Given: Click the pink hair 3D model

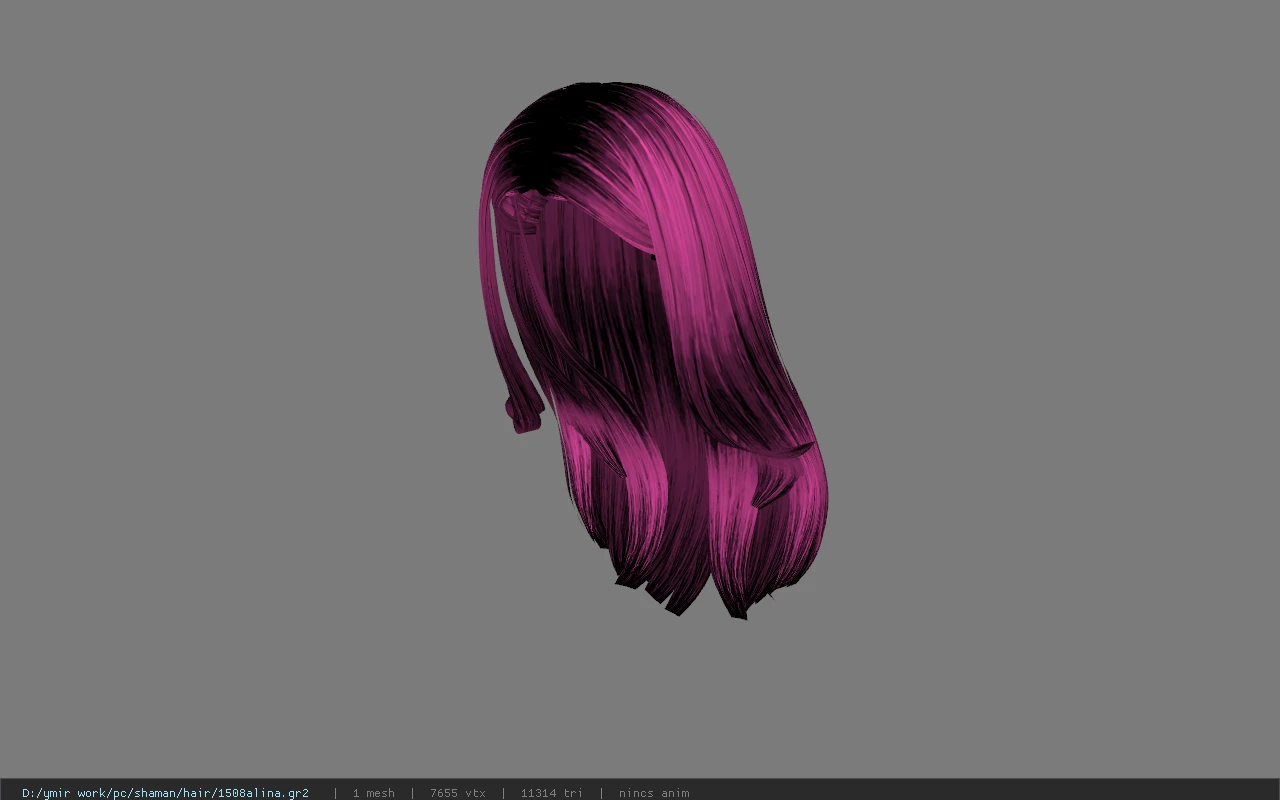Looking at the screenshot, I should 652,350.
